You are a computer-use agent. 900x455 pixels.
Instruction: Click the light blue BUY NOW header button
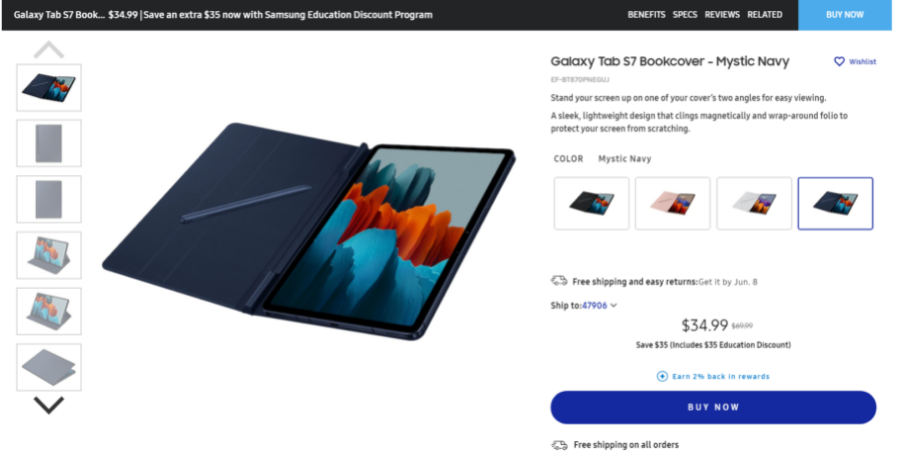point(845,15)
